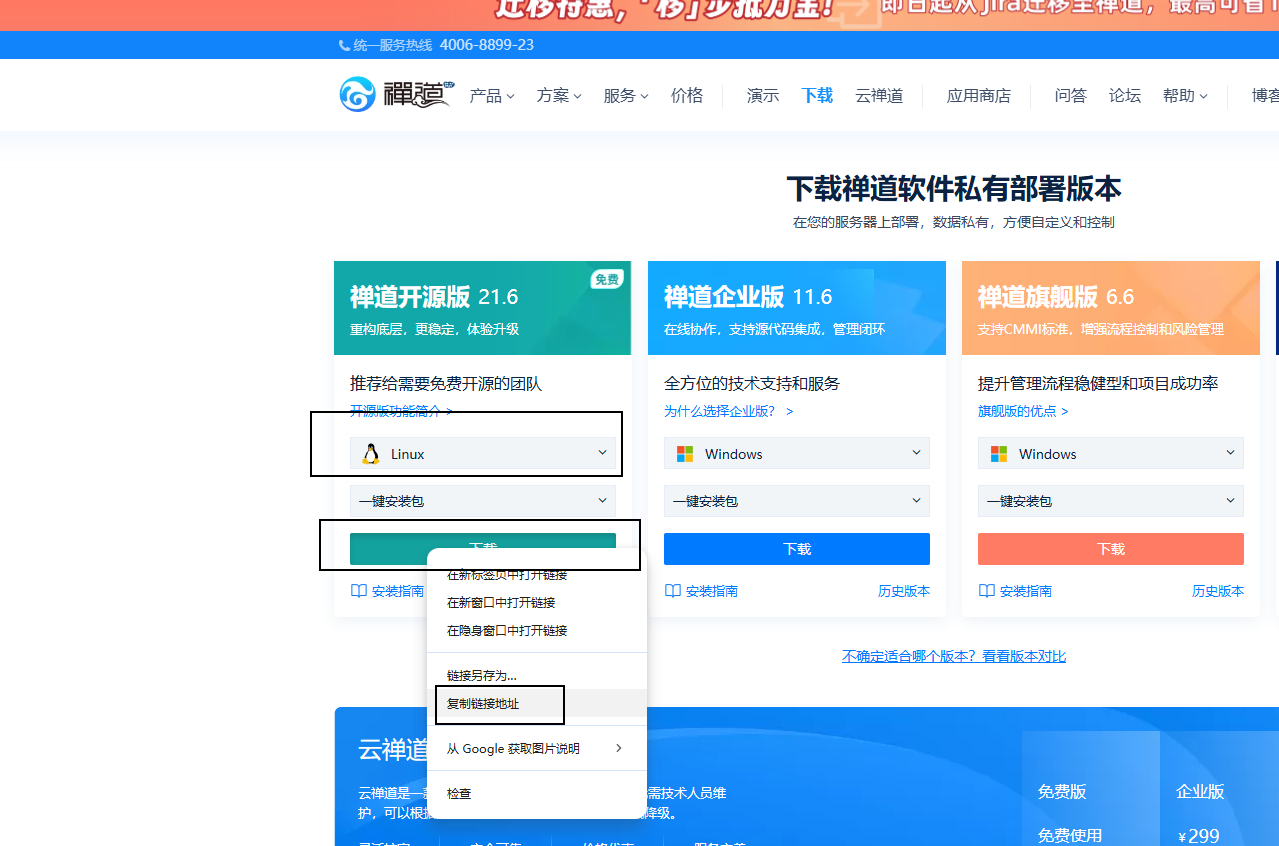This screenshot has height=846, width=1279.
Task: Choose 检查 from the context menu
Action: point(537,793)
